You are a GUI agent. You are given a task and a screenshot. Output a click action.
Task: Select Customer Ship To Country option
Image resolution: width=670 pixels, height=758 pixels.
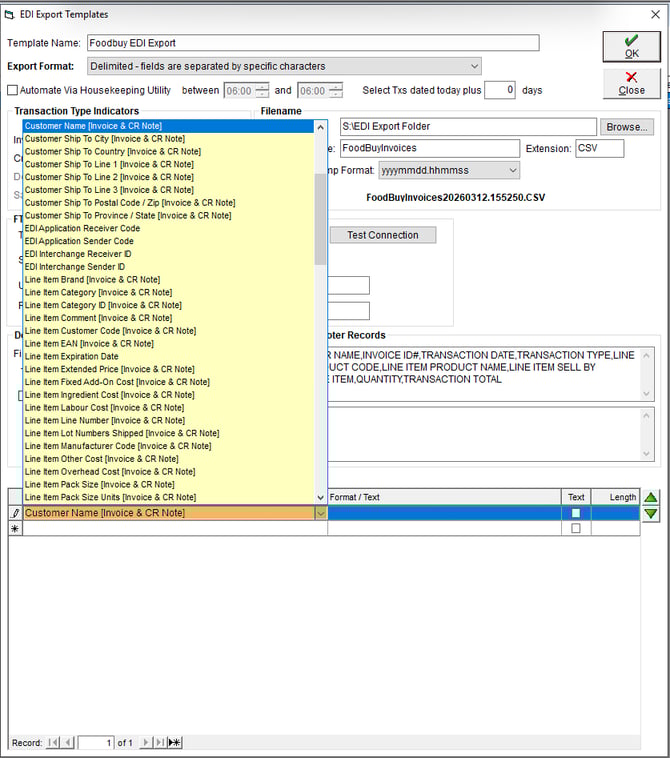click(168, 151)
